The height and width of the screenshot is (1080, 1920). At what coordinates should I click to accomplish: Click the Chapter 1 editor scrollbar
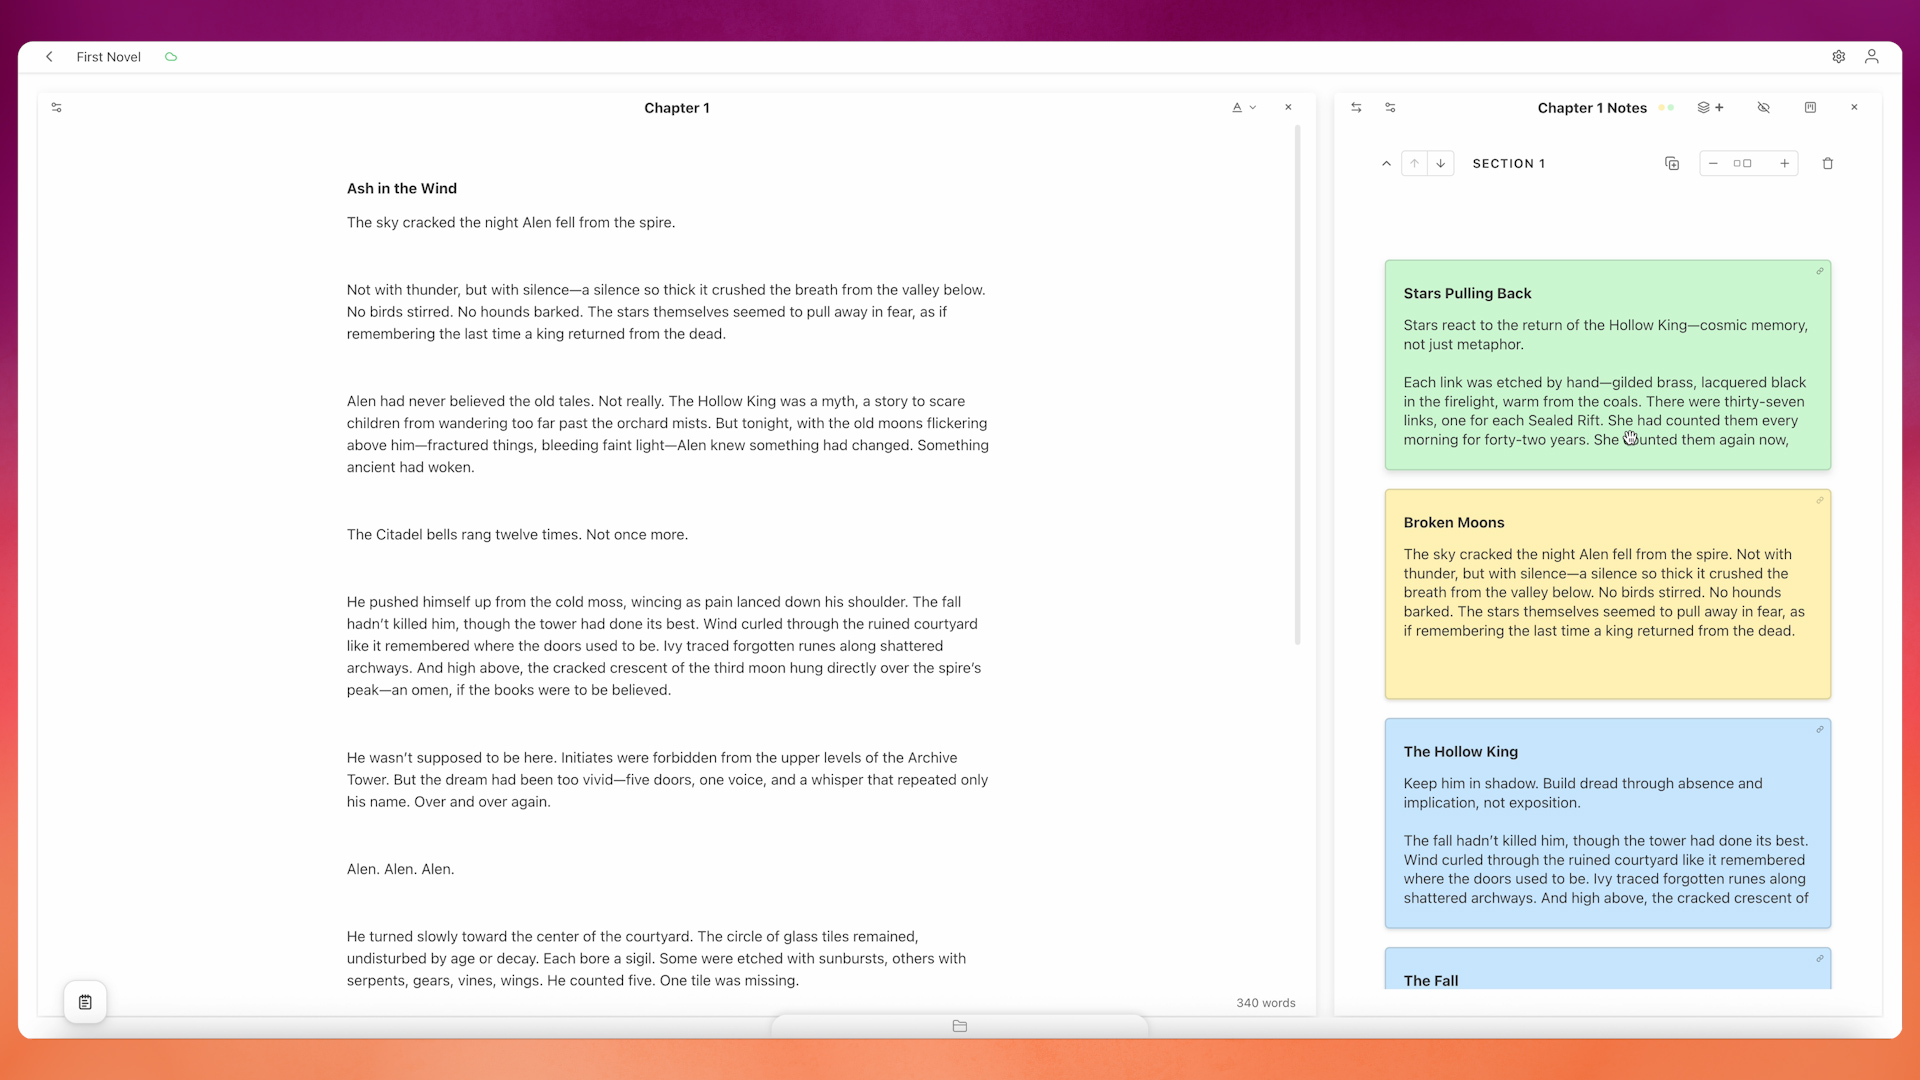click(x=1297, y=385)
